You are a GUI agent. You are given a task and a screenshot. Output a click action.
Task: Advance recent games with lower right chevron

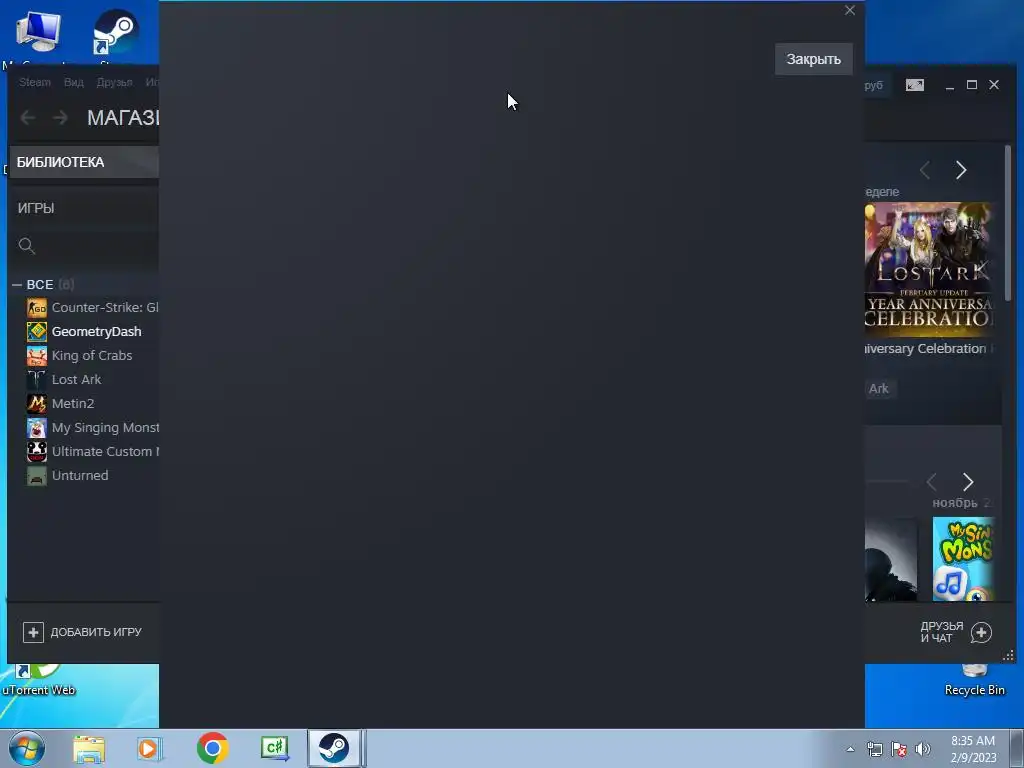(x=968, y=482)
